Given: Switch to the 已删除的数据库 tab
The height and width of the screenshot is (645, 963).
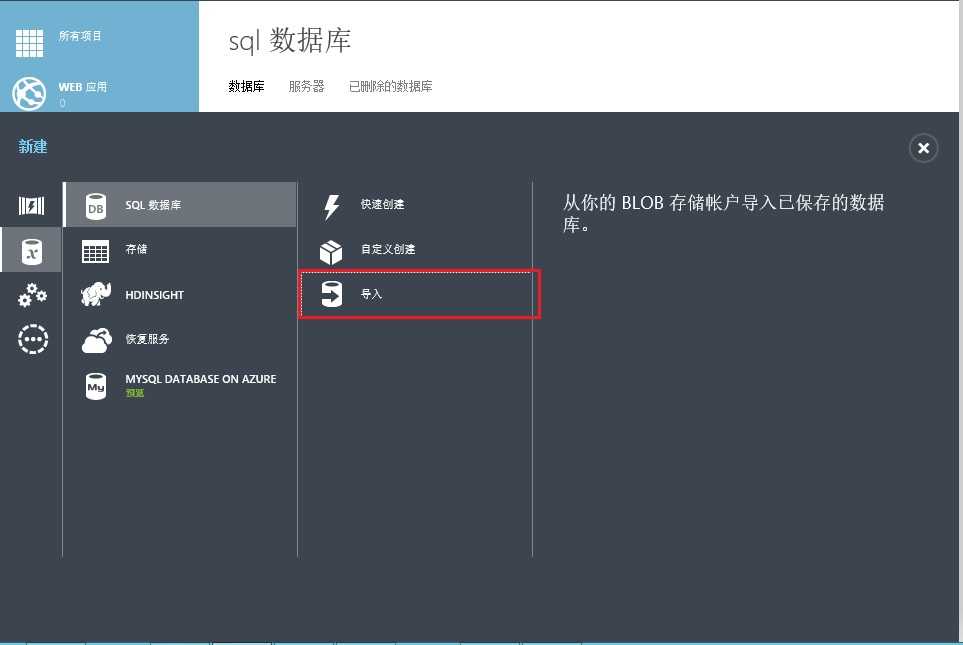Looking at the screenshot, I should pos(391,87).
